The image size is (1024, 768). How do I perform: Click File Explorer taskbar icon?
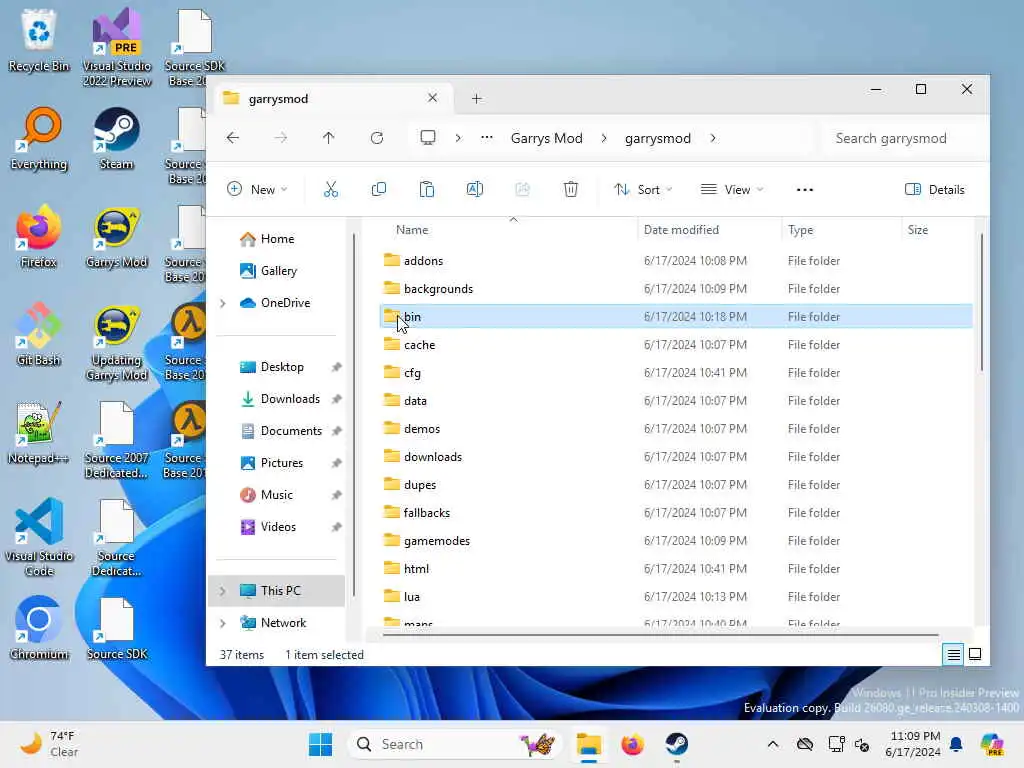tap(588, 744)
